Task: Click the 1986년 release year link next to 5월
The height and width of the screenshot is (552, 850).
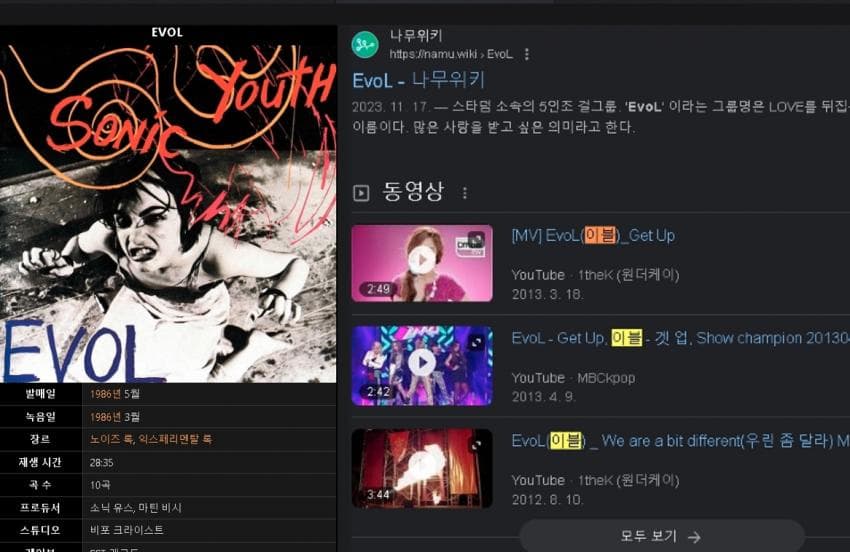Action: (105, 394)
